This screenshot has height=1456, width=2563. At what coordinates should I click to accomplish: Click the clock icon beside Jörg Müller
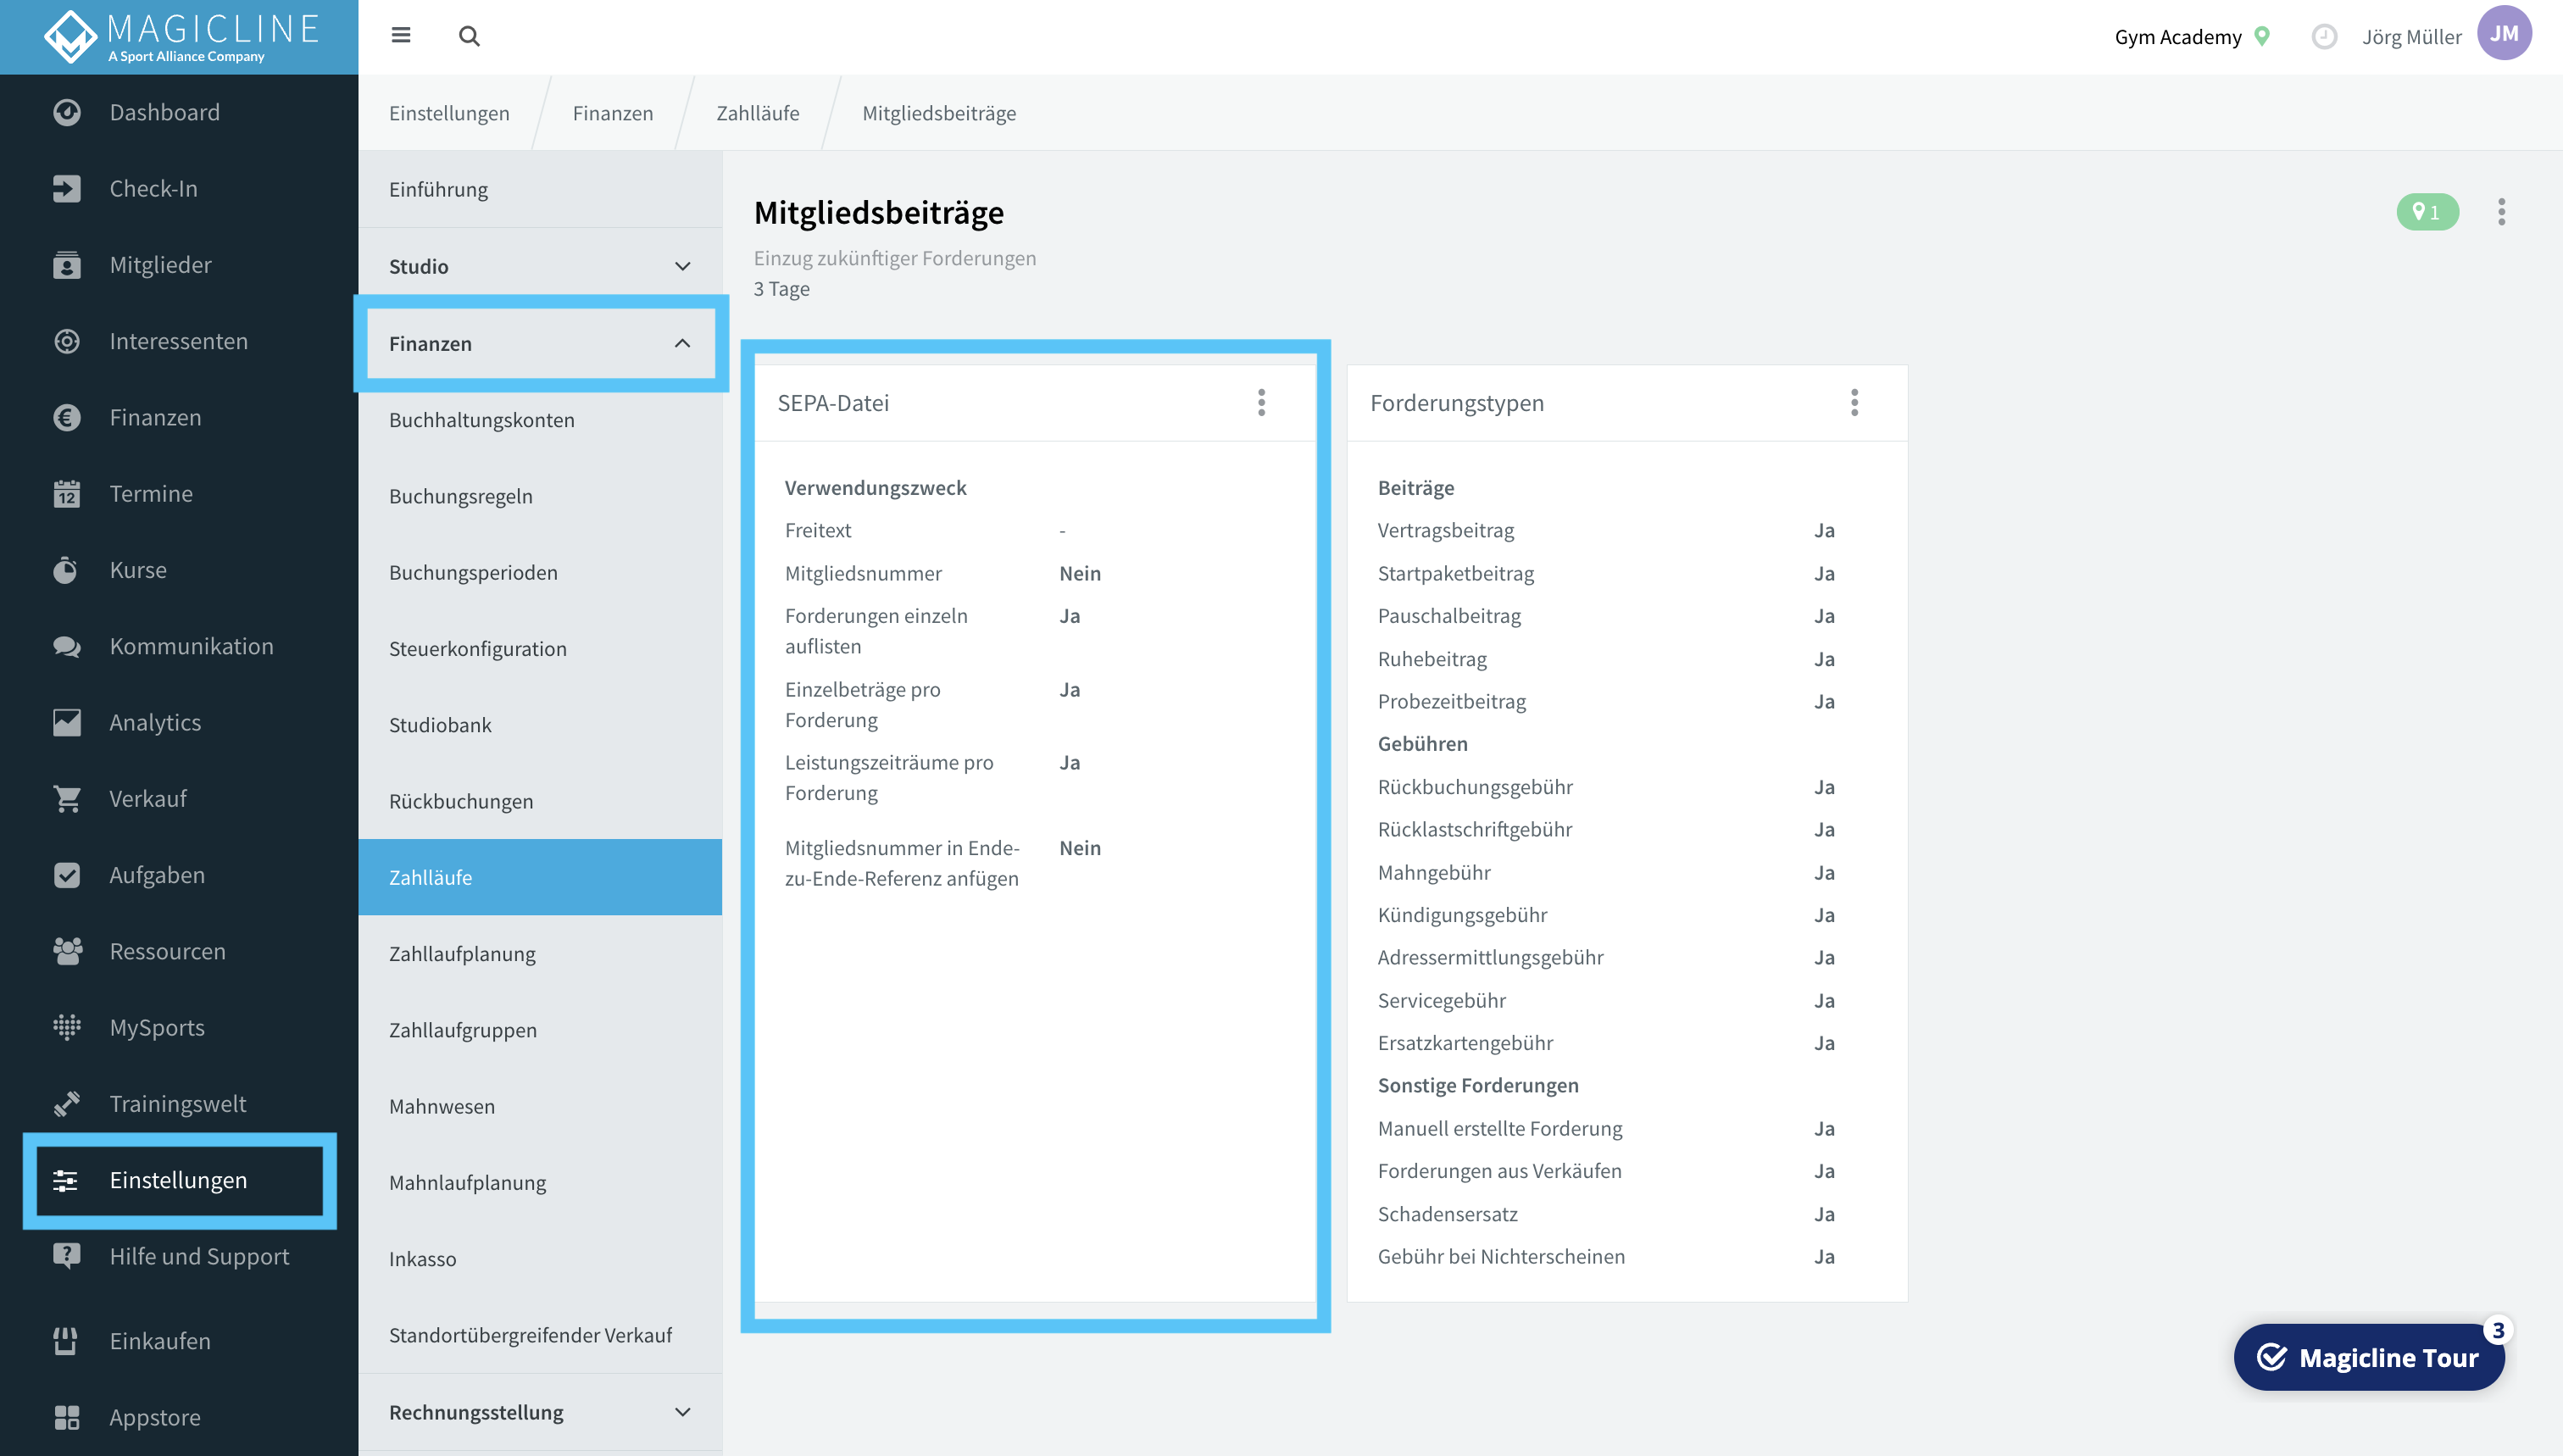tap(2324, 37)
